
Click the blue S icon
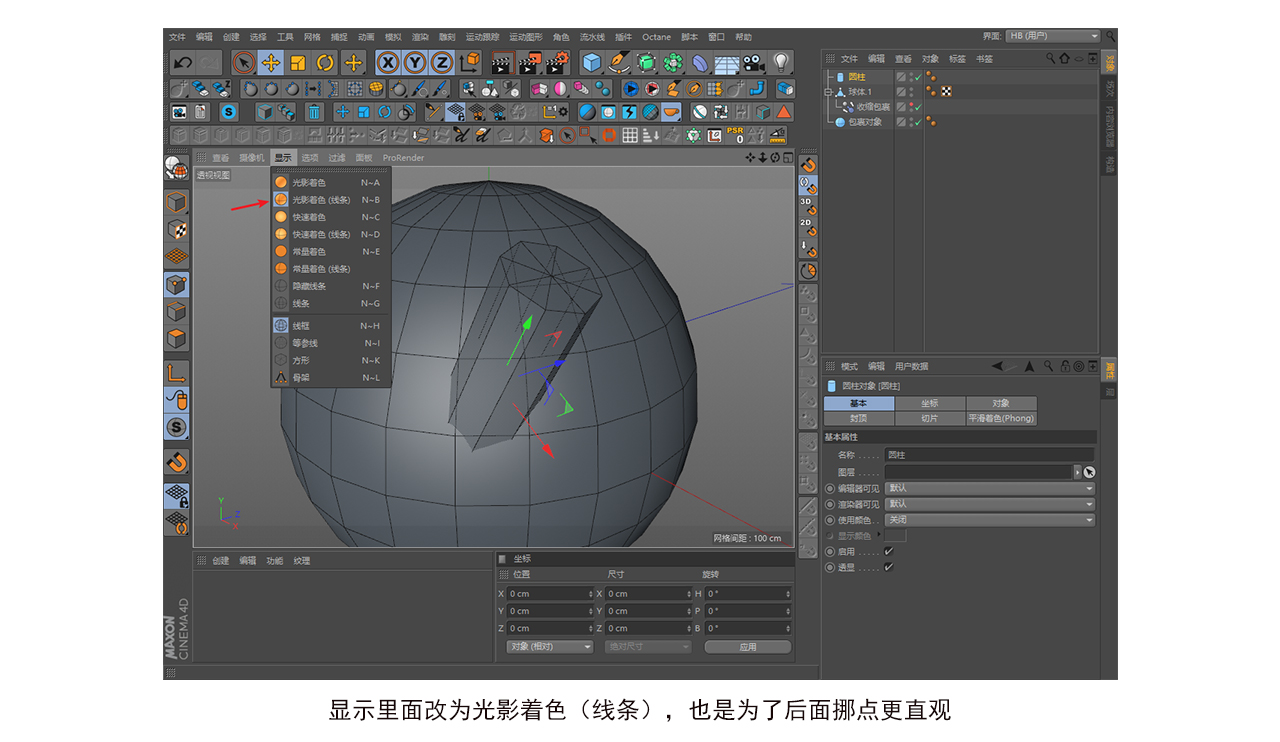click(x=229, y=112)
